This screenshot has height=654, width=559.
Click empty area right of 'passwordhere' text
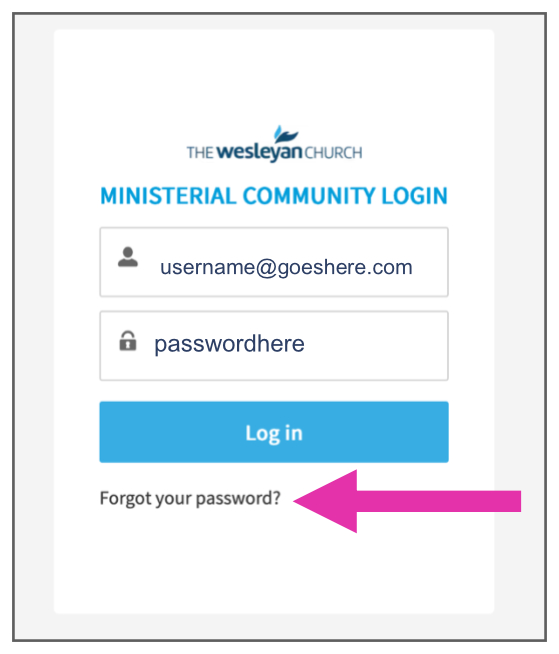click(x=375, y=345)
